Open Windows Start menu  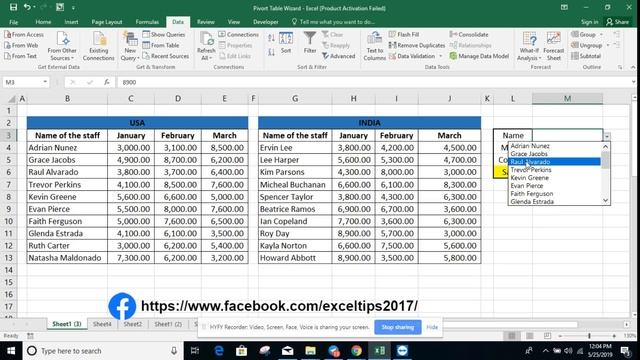[11, 351]
